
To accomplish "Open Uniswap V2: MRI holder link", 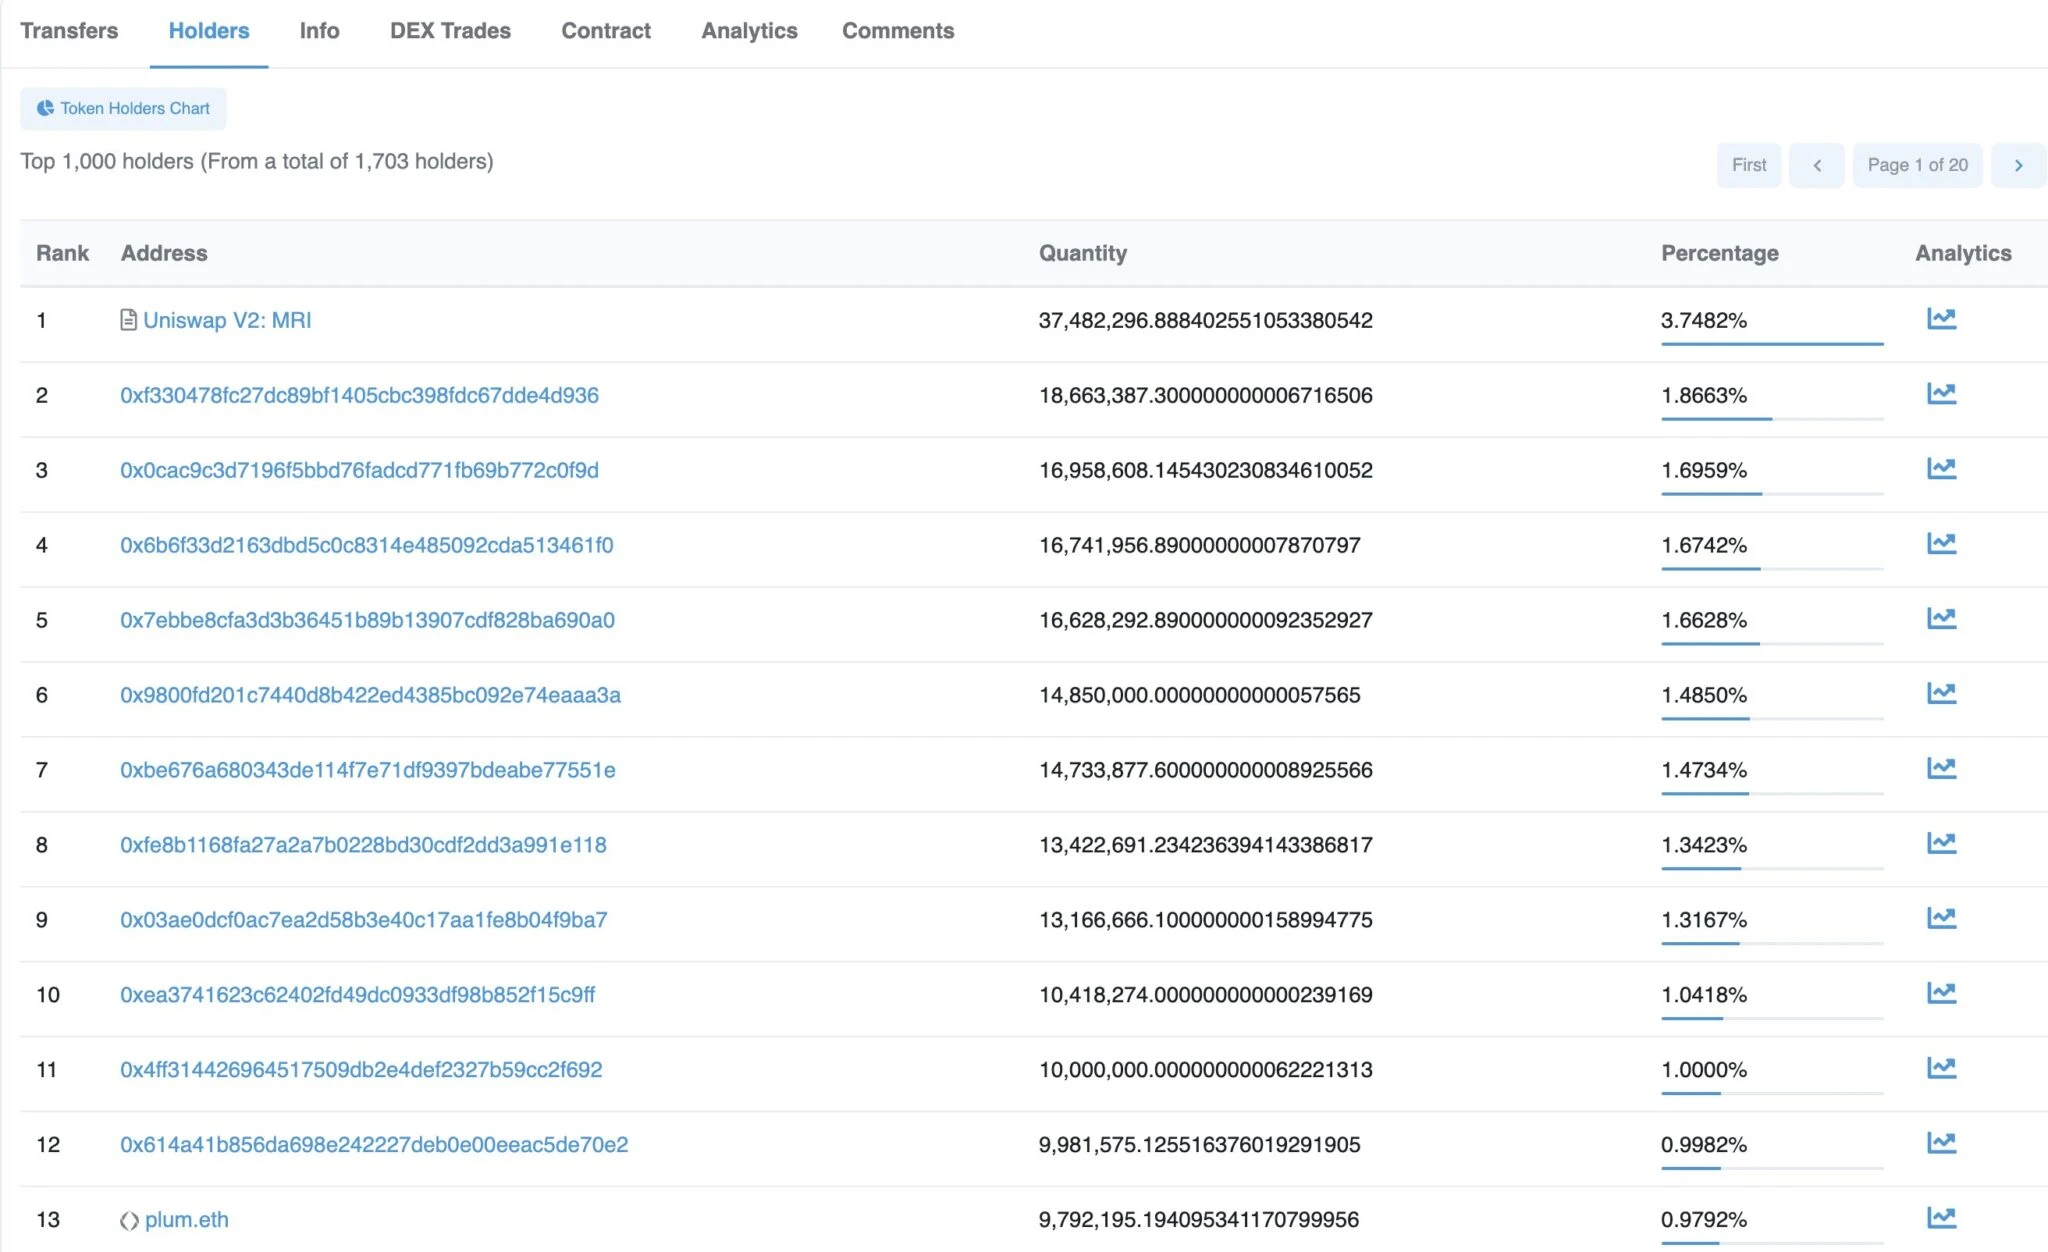I will tap(227, 320).
